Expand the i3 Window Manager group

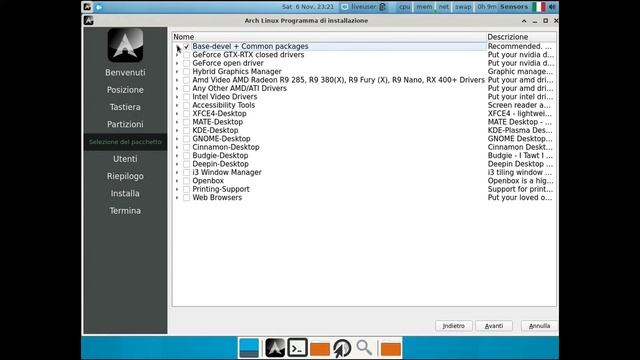click(177, 172)
